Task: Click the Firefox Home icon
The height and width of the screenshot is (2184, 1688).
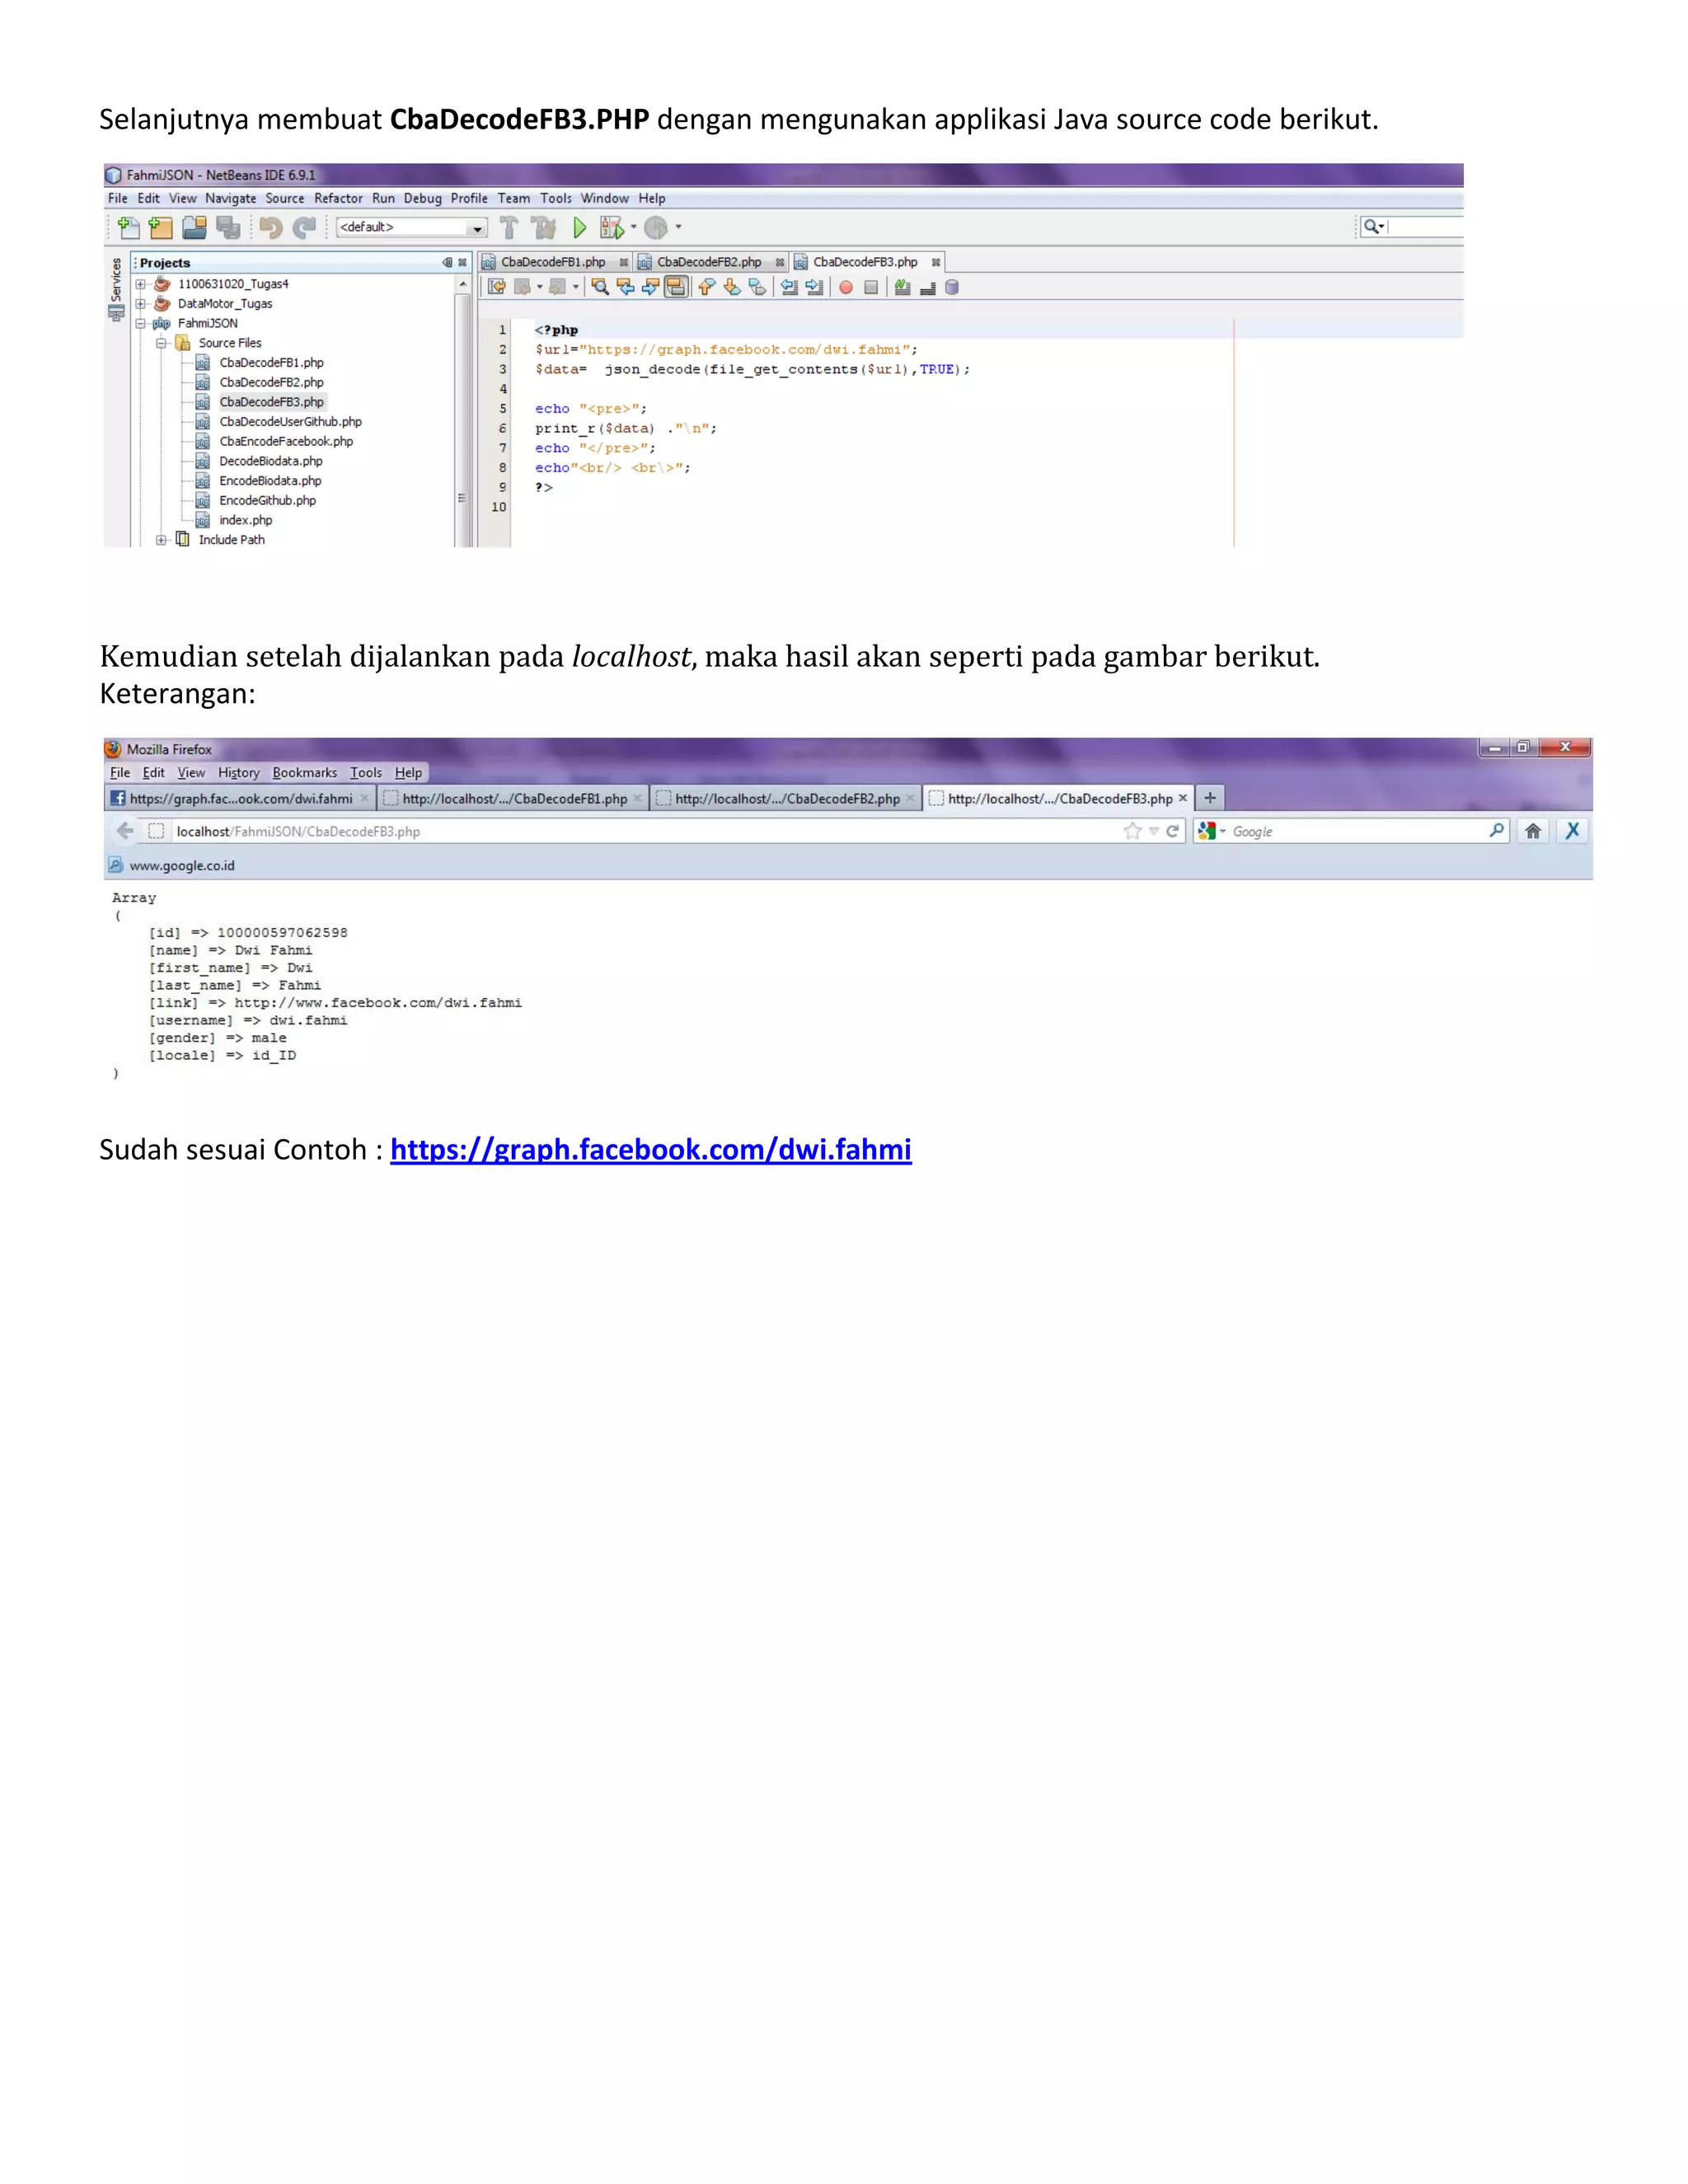Action: pyautogui.click(x=1533, y=831)
